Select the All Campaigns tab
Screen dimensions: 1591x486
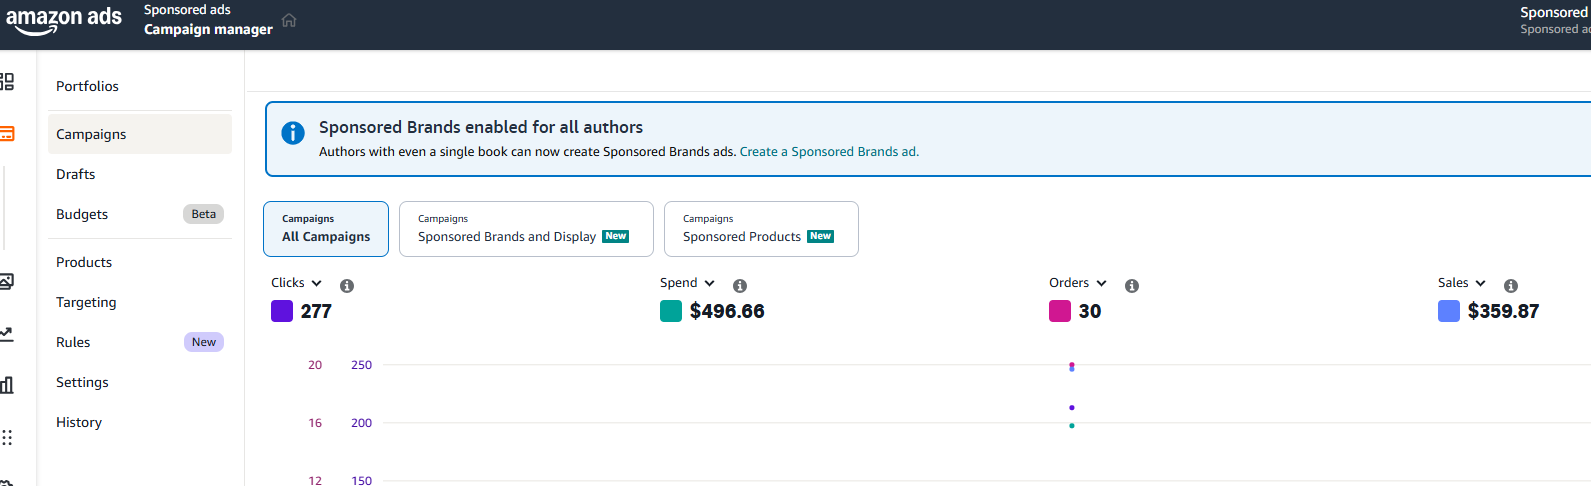point(326,229)
